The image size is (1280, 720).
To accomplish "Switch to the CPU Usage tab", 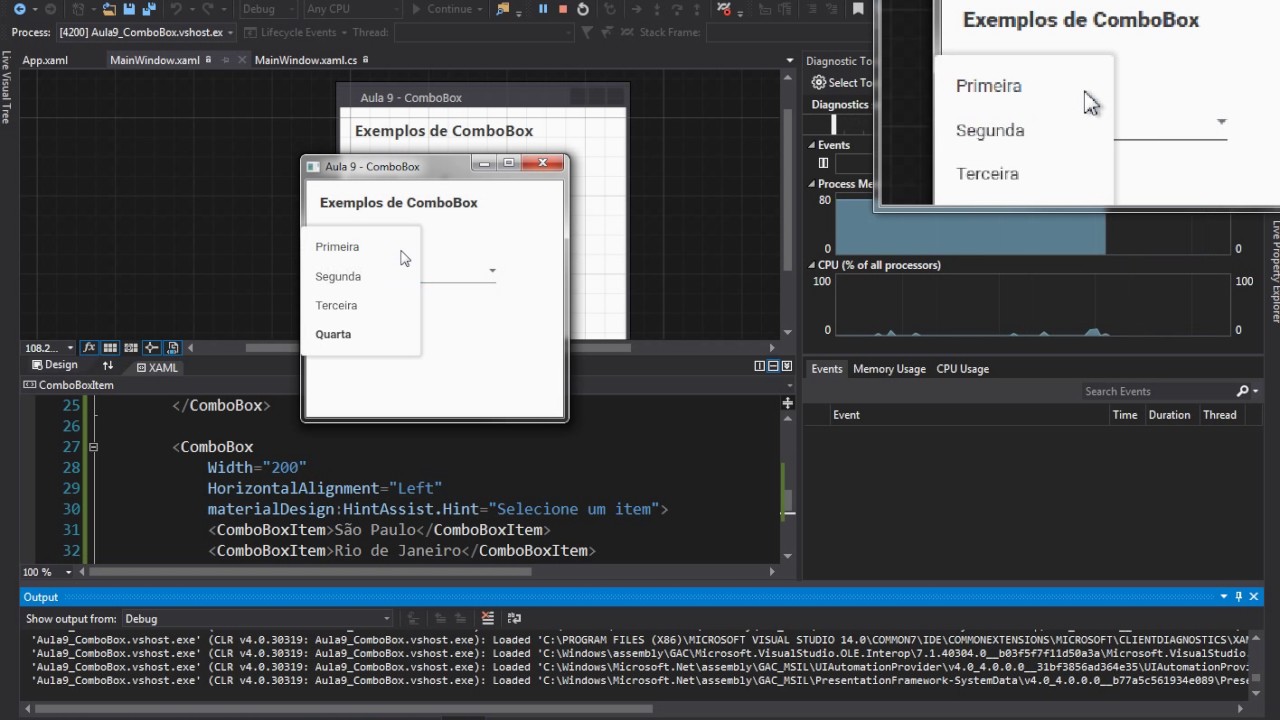I will click(x=962, y=369).
